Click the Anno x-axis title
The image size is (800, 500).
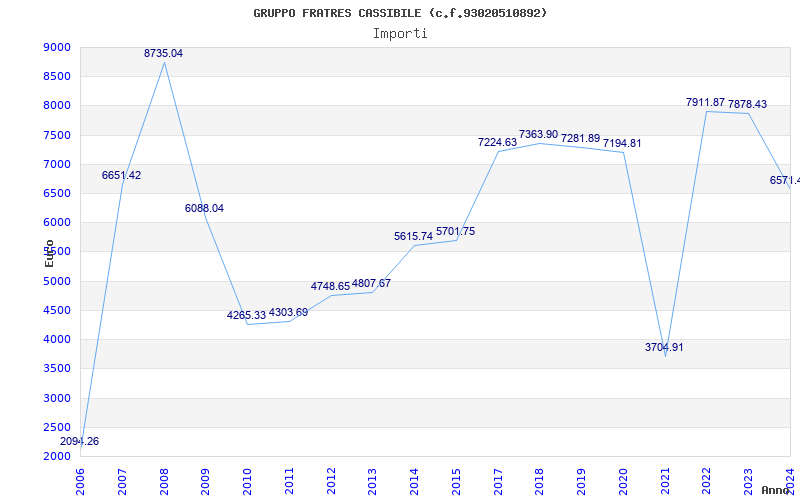[774, 490]
